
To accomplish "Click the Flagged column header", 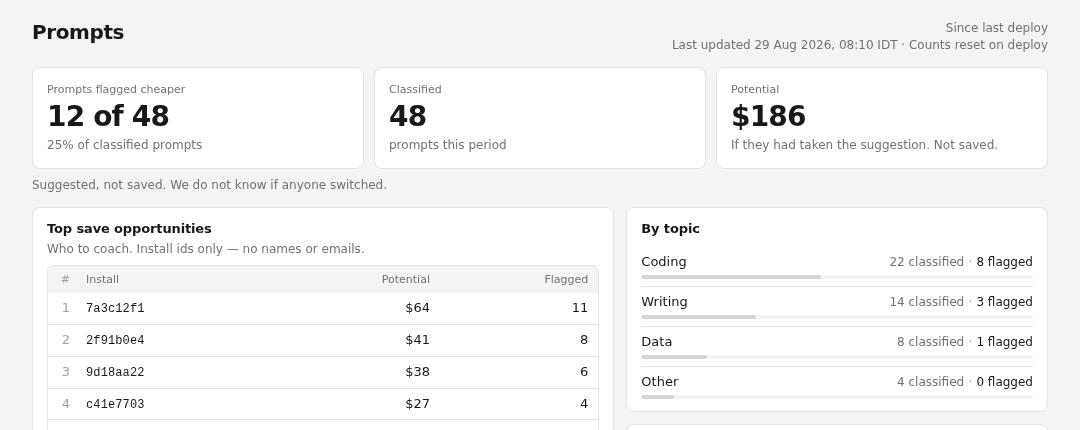I will (565, 279).
